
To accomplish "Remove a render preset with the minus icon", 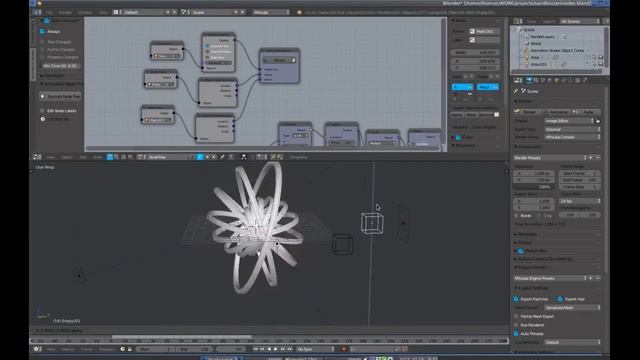I will click(x=598, y=158).
